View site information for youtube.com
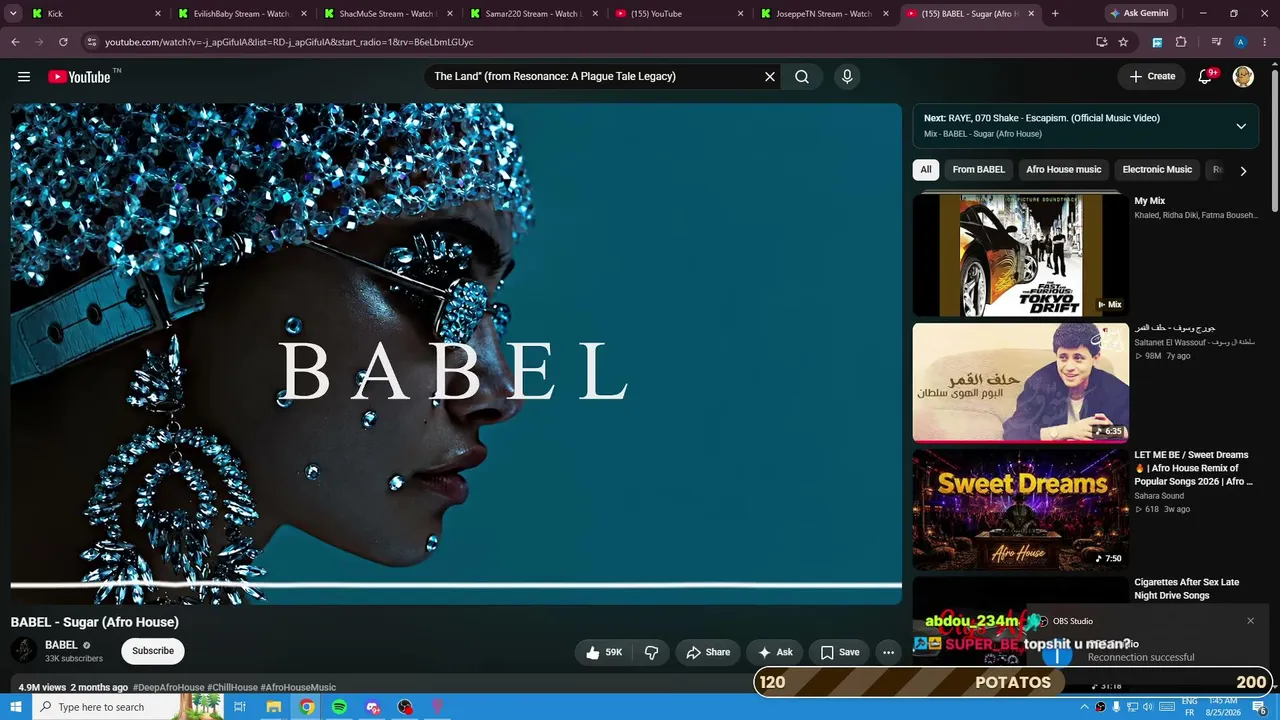This screenshot has height=720, width=1280. pyautogui.click(x=91, y=42)
